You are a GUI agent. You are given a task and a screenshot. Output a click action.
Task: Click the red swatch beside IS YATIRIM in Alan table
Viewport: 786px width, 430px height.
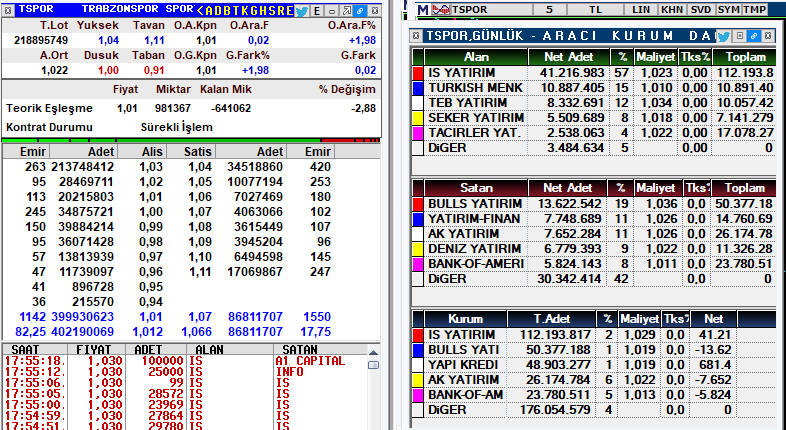pos(418,73)
